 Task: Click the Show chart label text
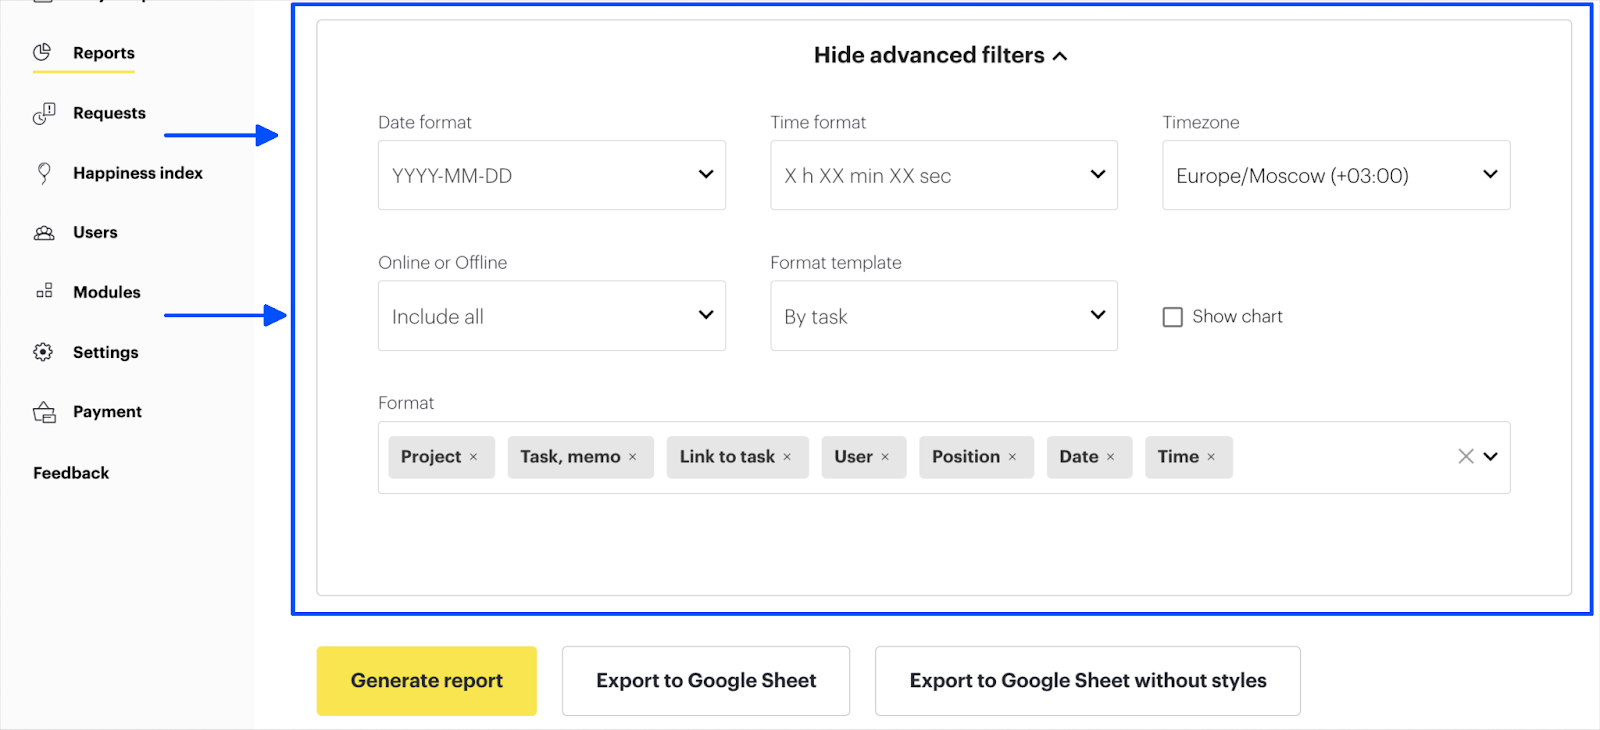(x=1237, y=317)
